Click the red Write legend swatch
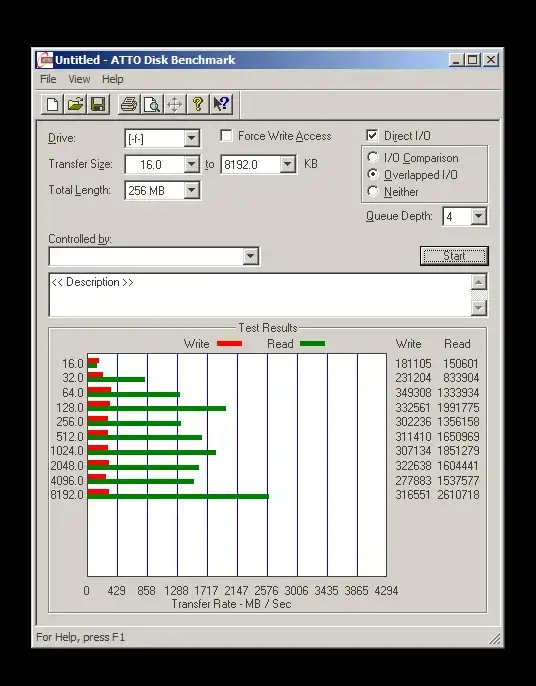This screenshot has width=536, height=686. 229,344
